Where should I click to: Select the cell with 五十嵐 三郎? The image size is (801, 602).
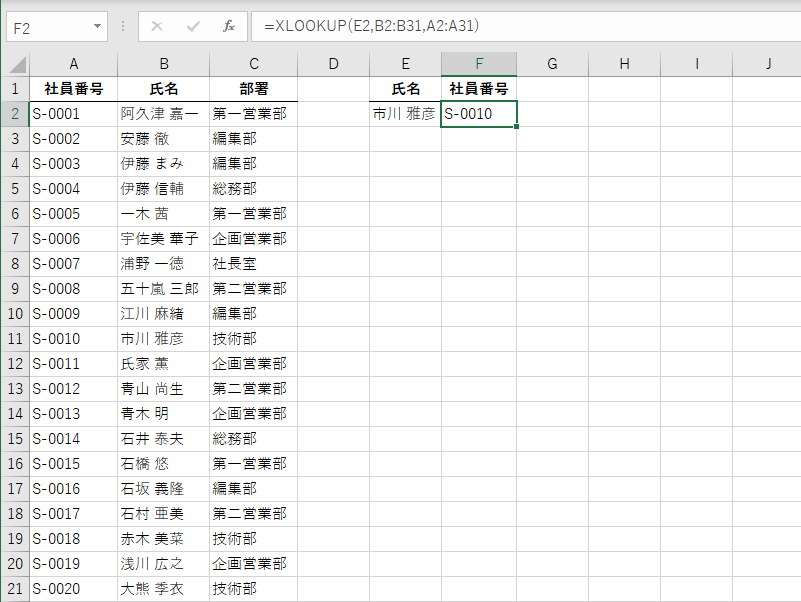click(163, 288)
